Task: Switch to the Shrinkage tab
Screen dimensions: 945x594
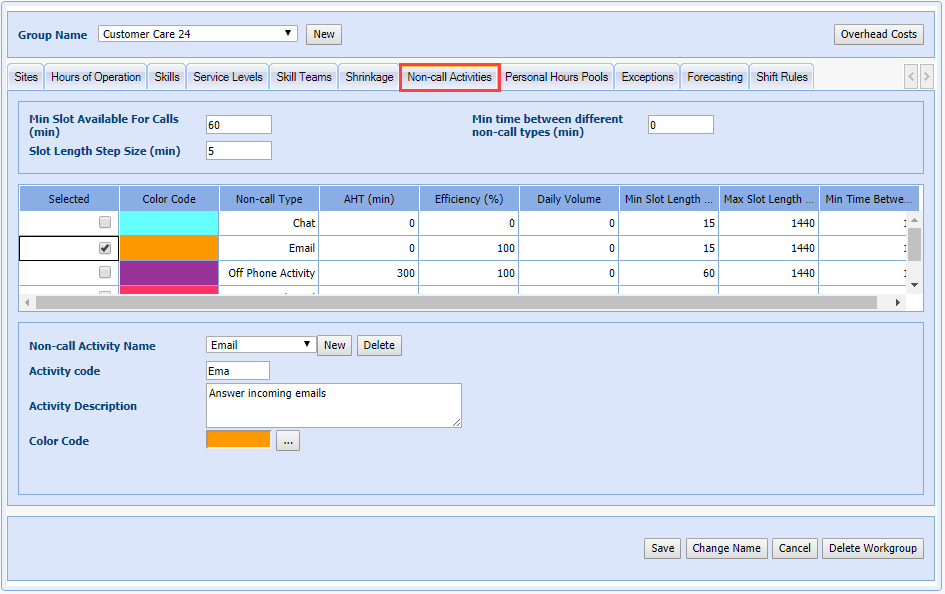Action: (369, 77)
